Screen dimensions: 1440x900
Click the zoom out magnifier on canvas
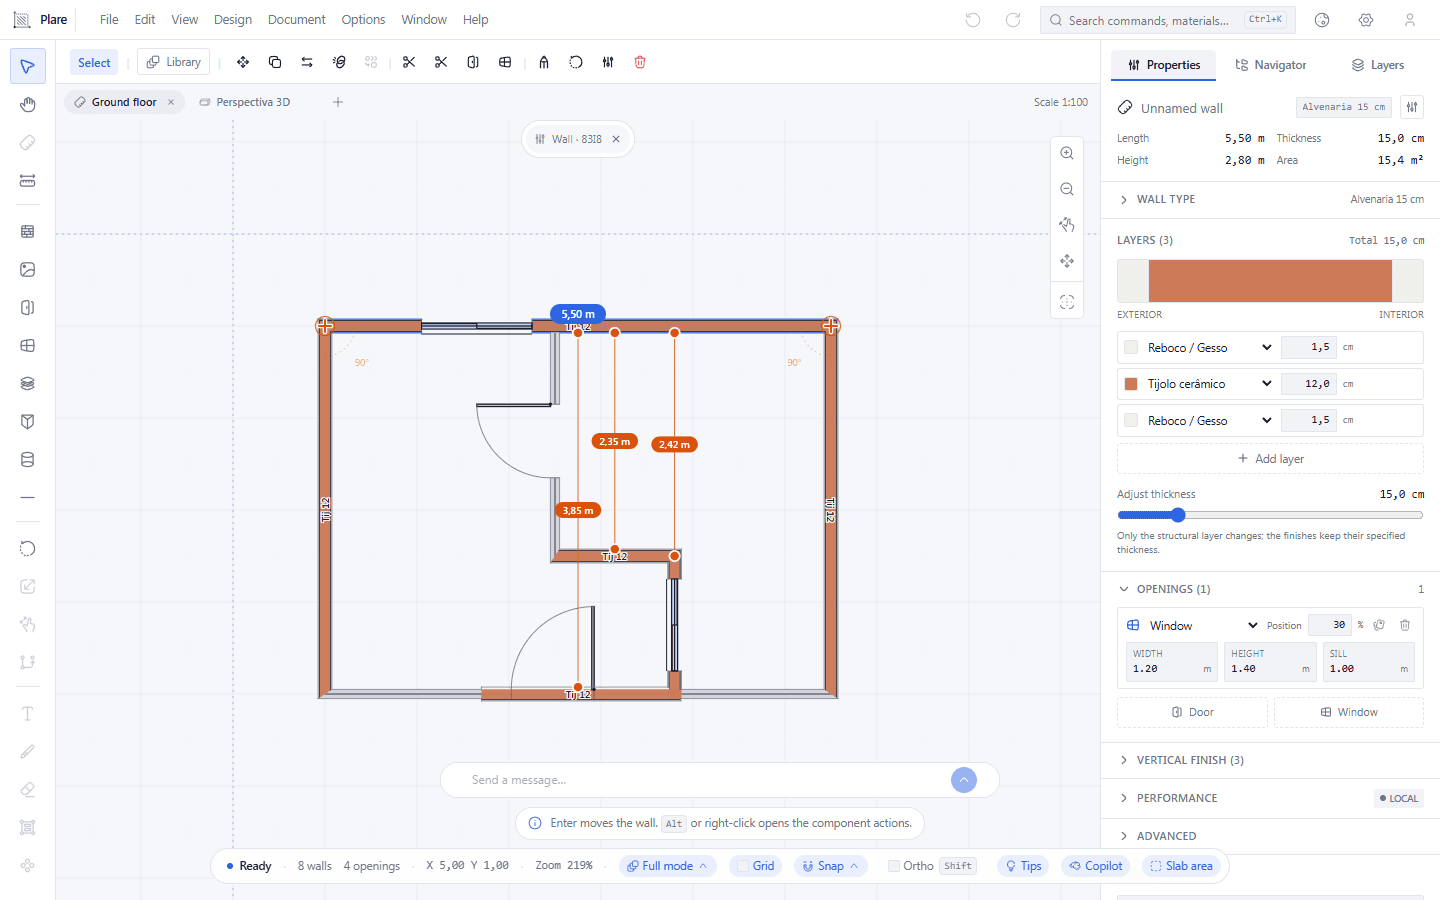pos(1067,189)
